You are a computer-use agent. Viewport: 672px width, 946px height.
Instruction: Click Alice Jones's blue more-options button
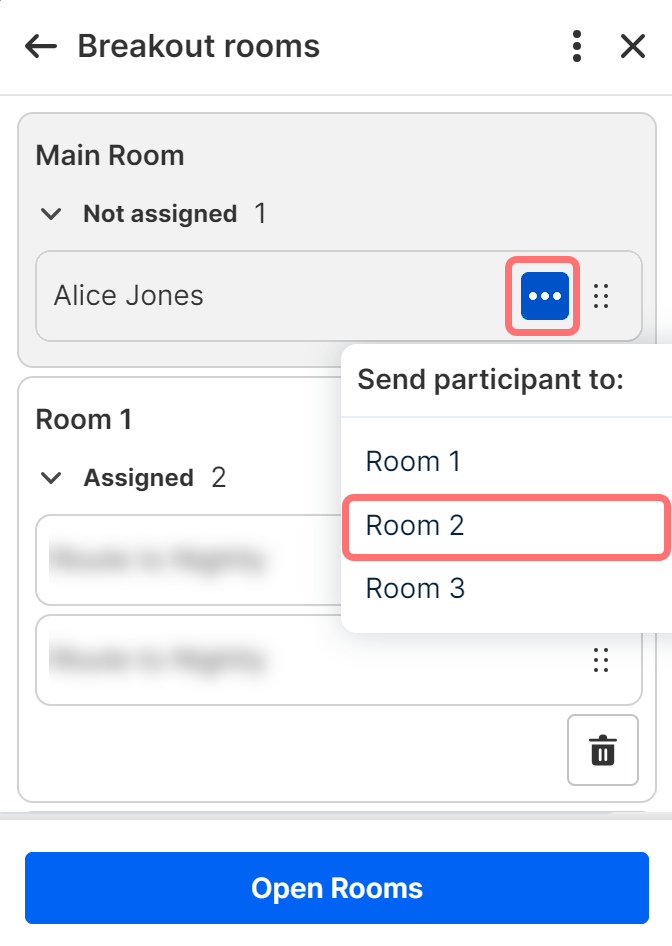tap(545, 296)
